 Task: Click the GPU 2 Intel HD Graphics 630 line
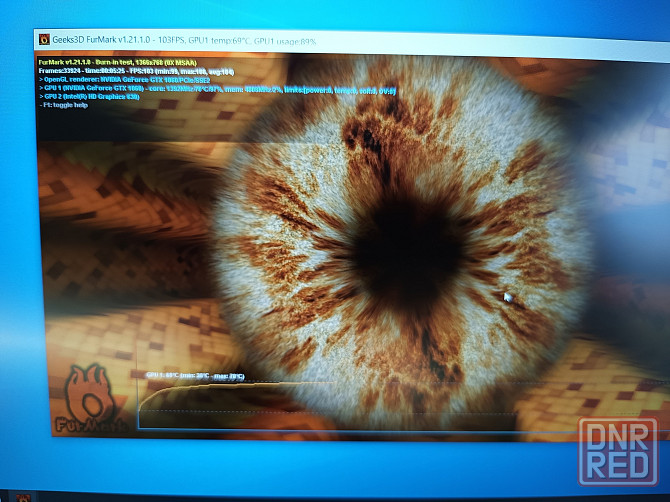click(90, 98)
